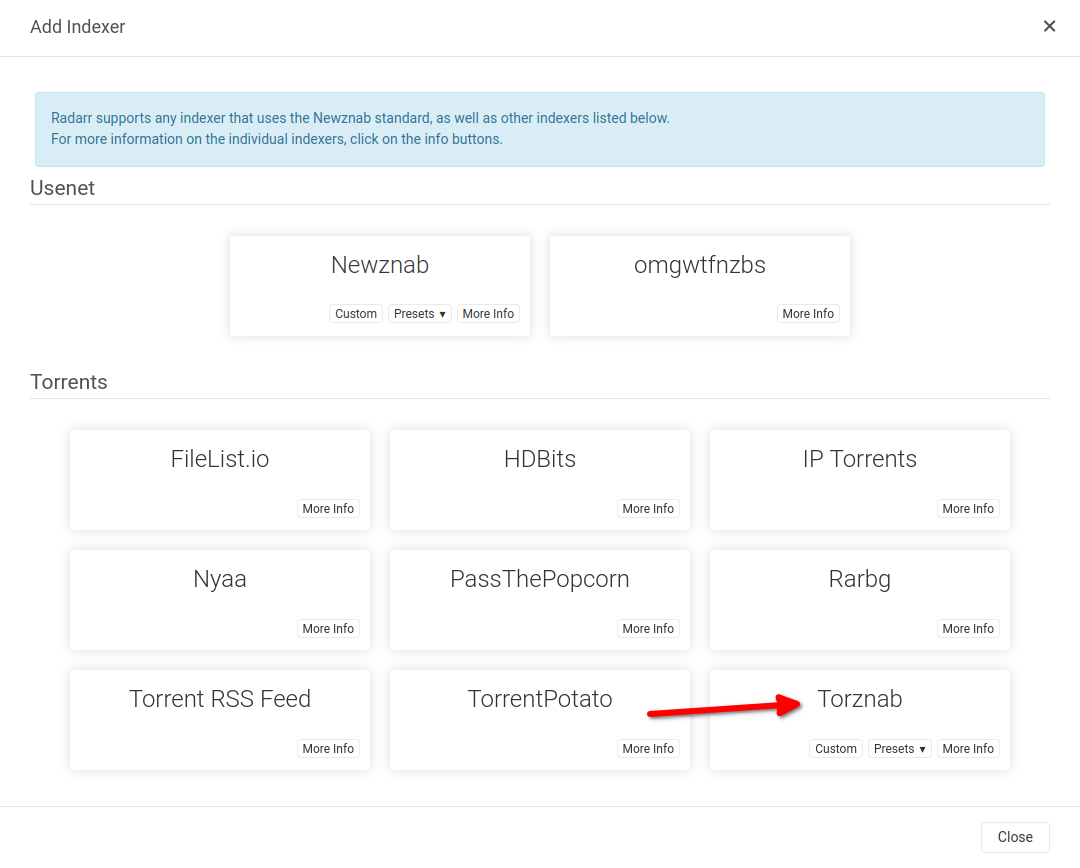
Task: Pick the IP Torrents indexer card
Action: [x=860, y=480]
